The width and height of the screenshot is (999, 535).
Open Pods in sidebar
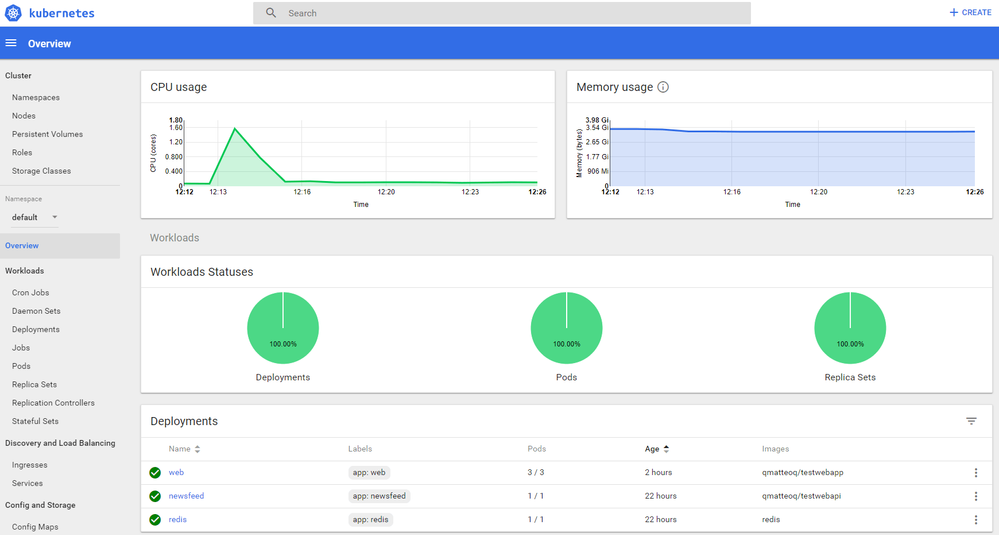point(21,367)
